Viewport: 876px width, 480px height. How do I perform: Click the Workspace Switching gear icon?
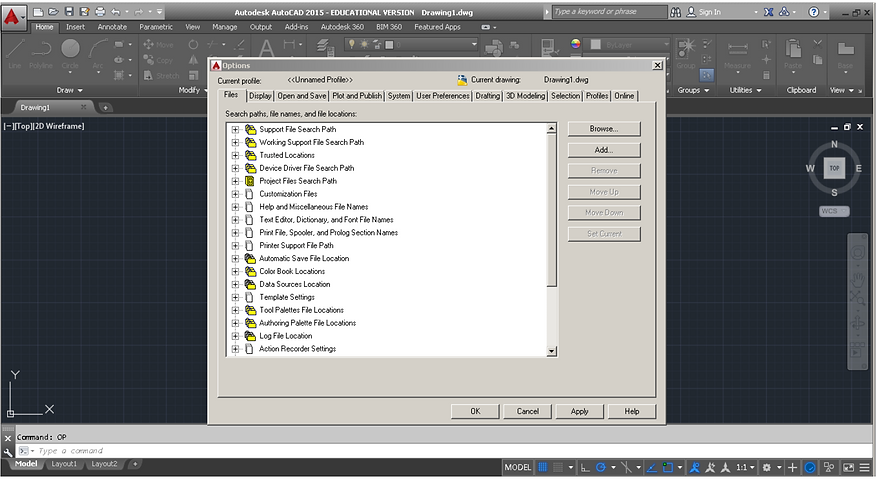click(767, 467)
